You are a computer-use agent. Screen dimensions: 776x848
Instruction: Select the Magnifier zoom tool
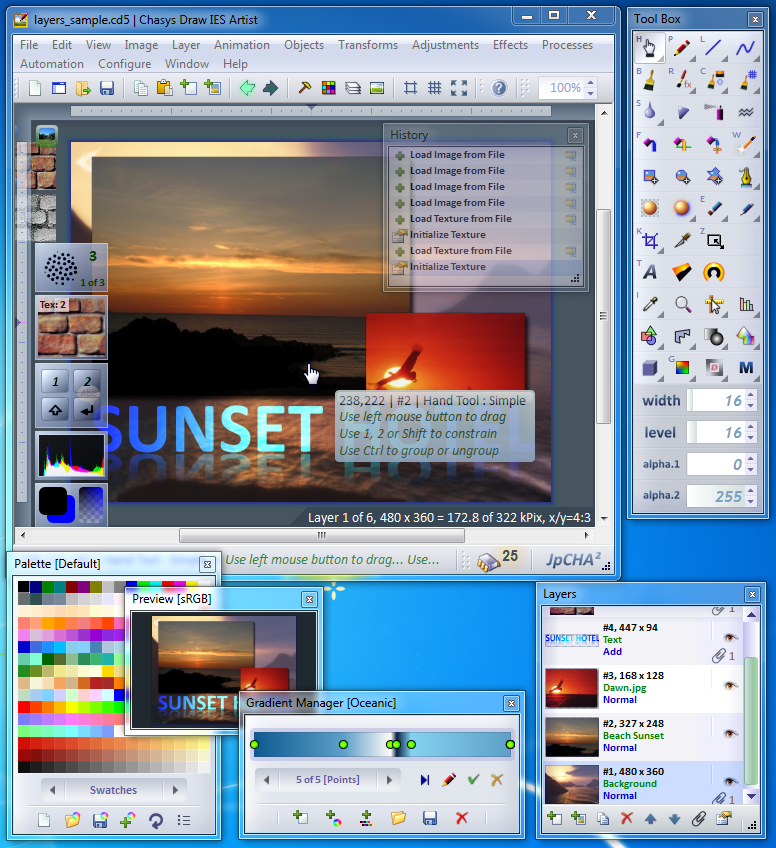tap(682, 304)
